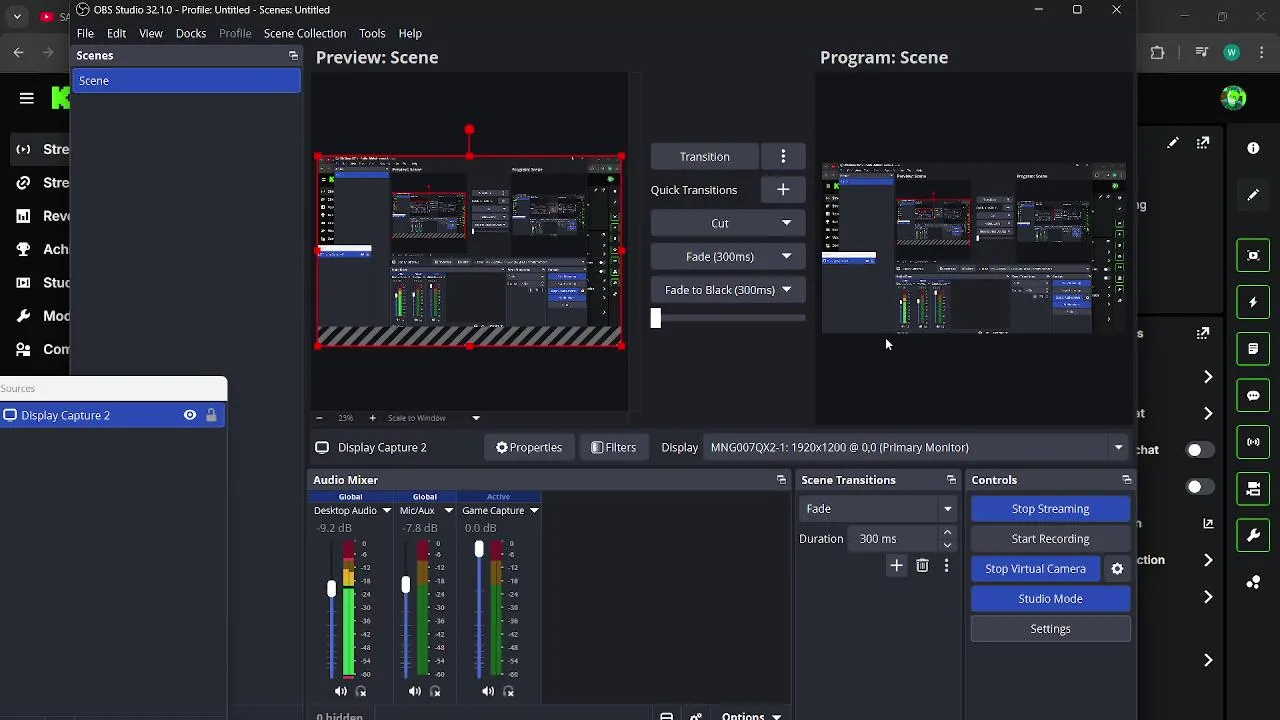
Task: Click Mic/Aux volume fader handle
Action: (x=405, y=585)
